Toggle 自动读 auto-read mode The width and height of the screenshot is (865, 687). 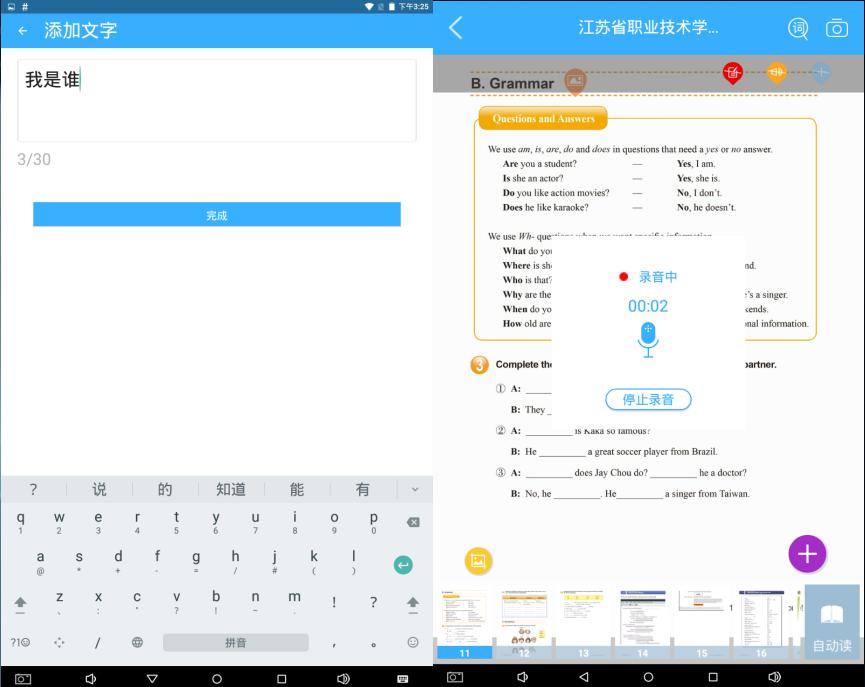tap(832, 624)
